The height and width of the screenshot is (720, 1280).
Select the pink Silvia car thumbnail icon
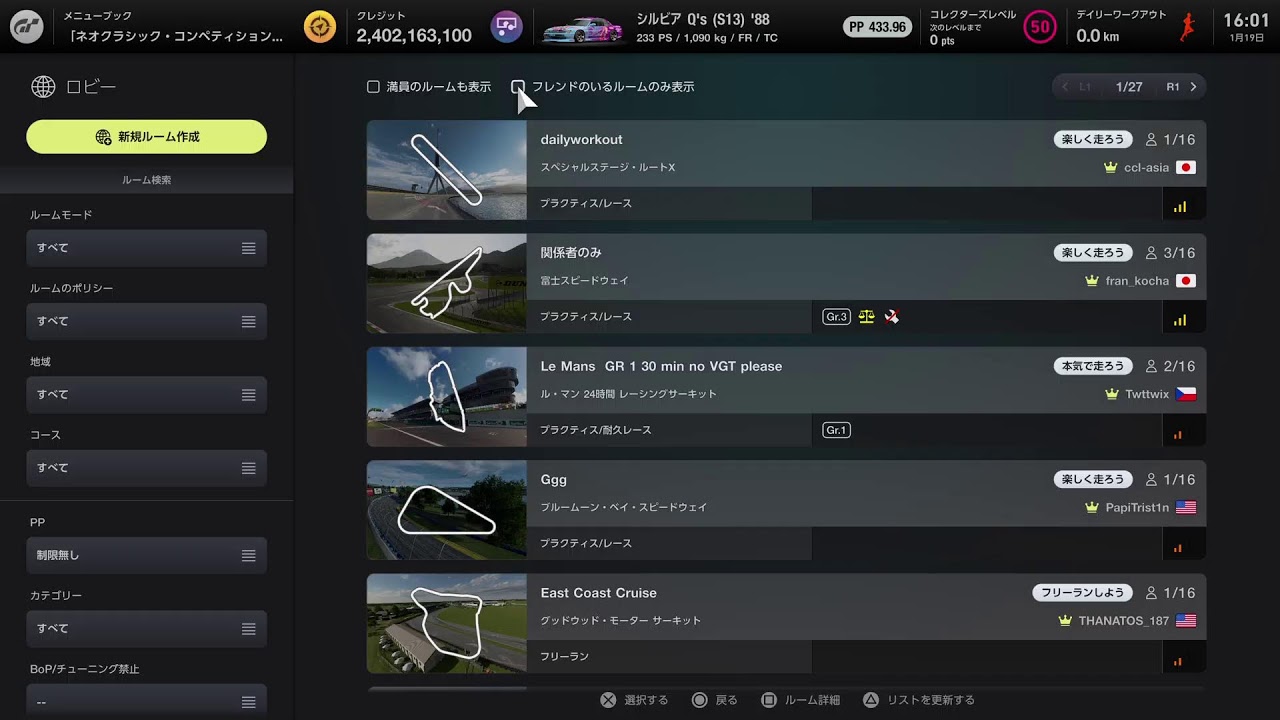(582, 29)
